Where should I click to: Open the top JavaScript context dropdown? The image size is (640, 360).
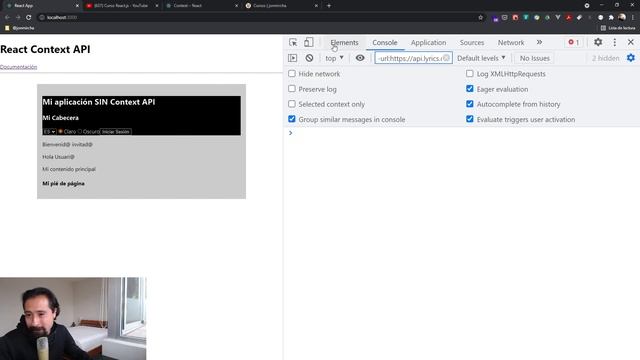pyautogui.click(x=334, y=58)
